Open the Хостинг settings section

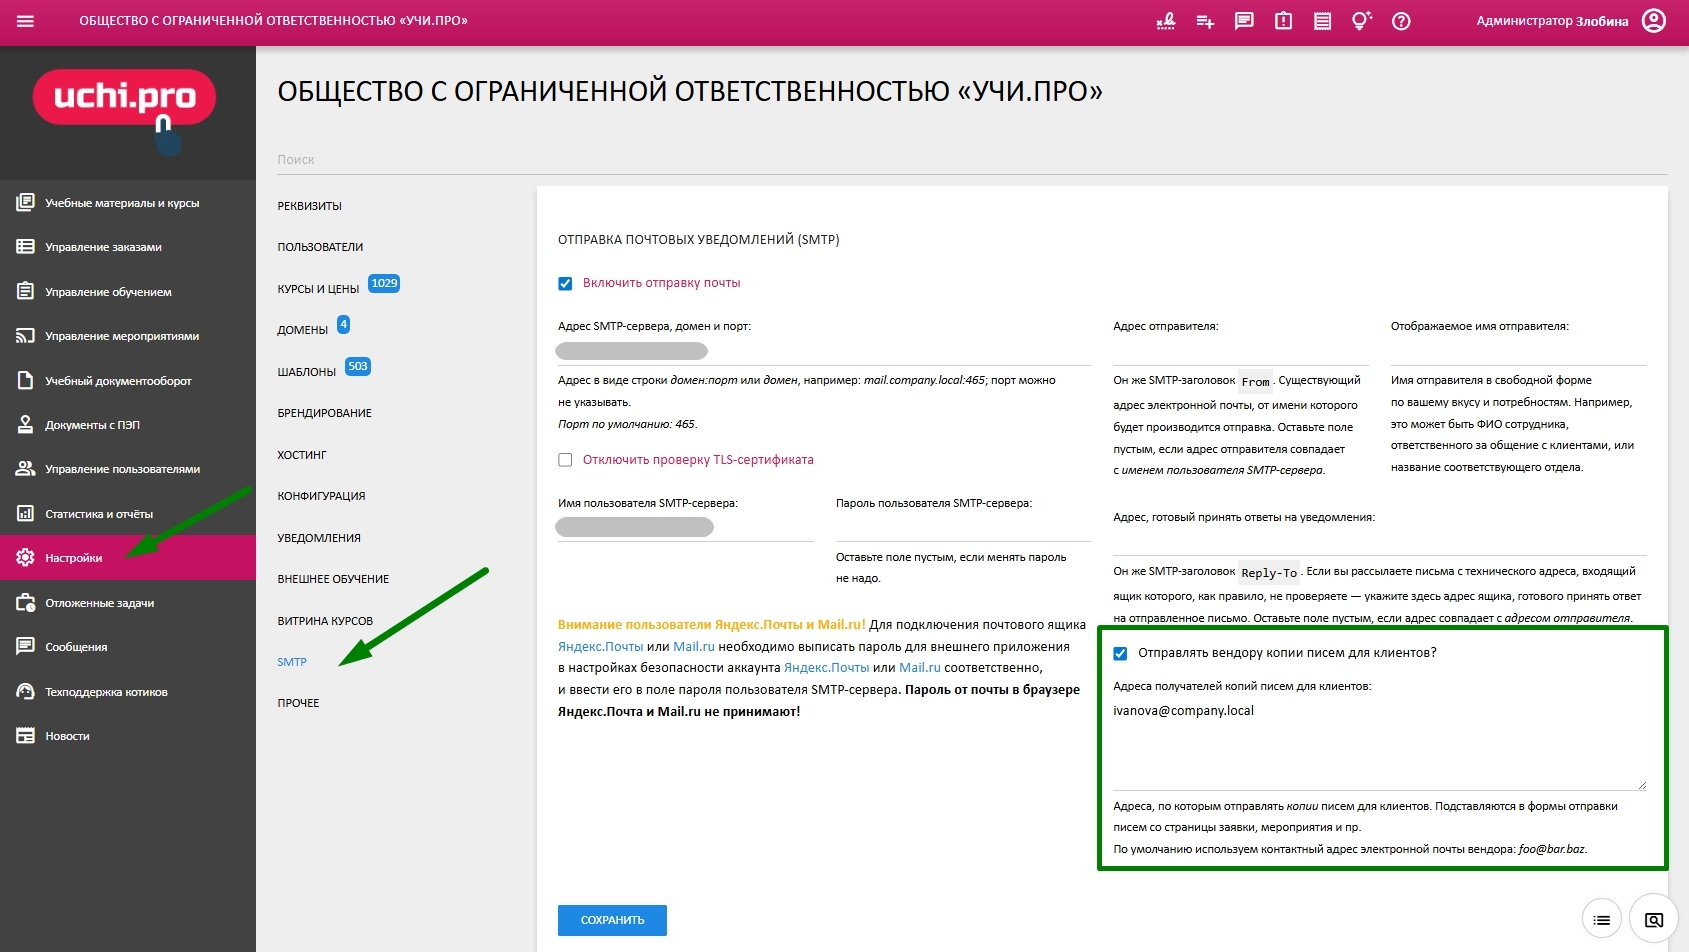tap(302, 455)
